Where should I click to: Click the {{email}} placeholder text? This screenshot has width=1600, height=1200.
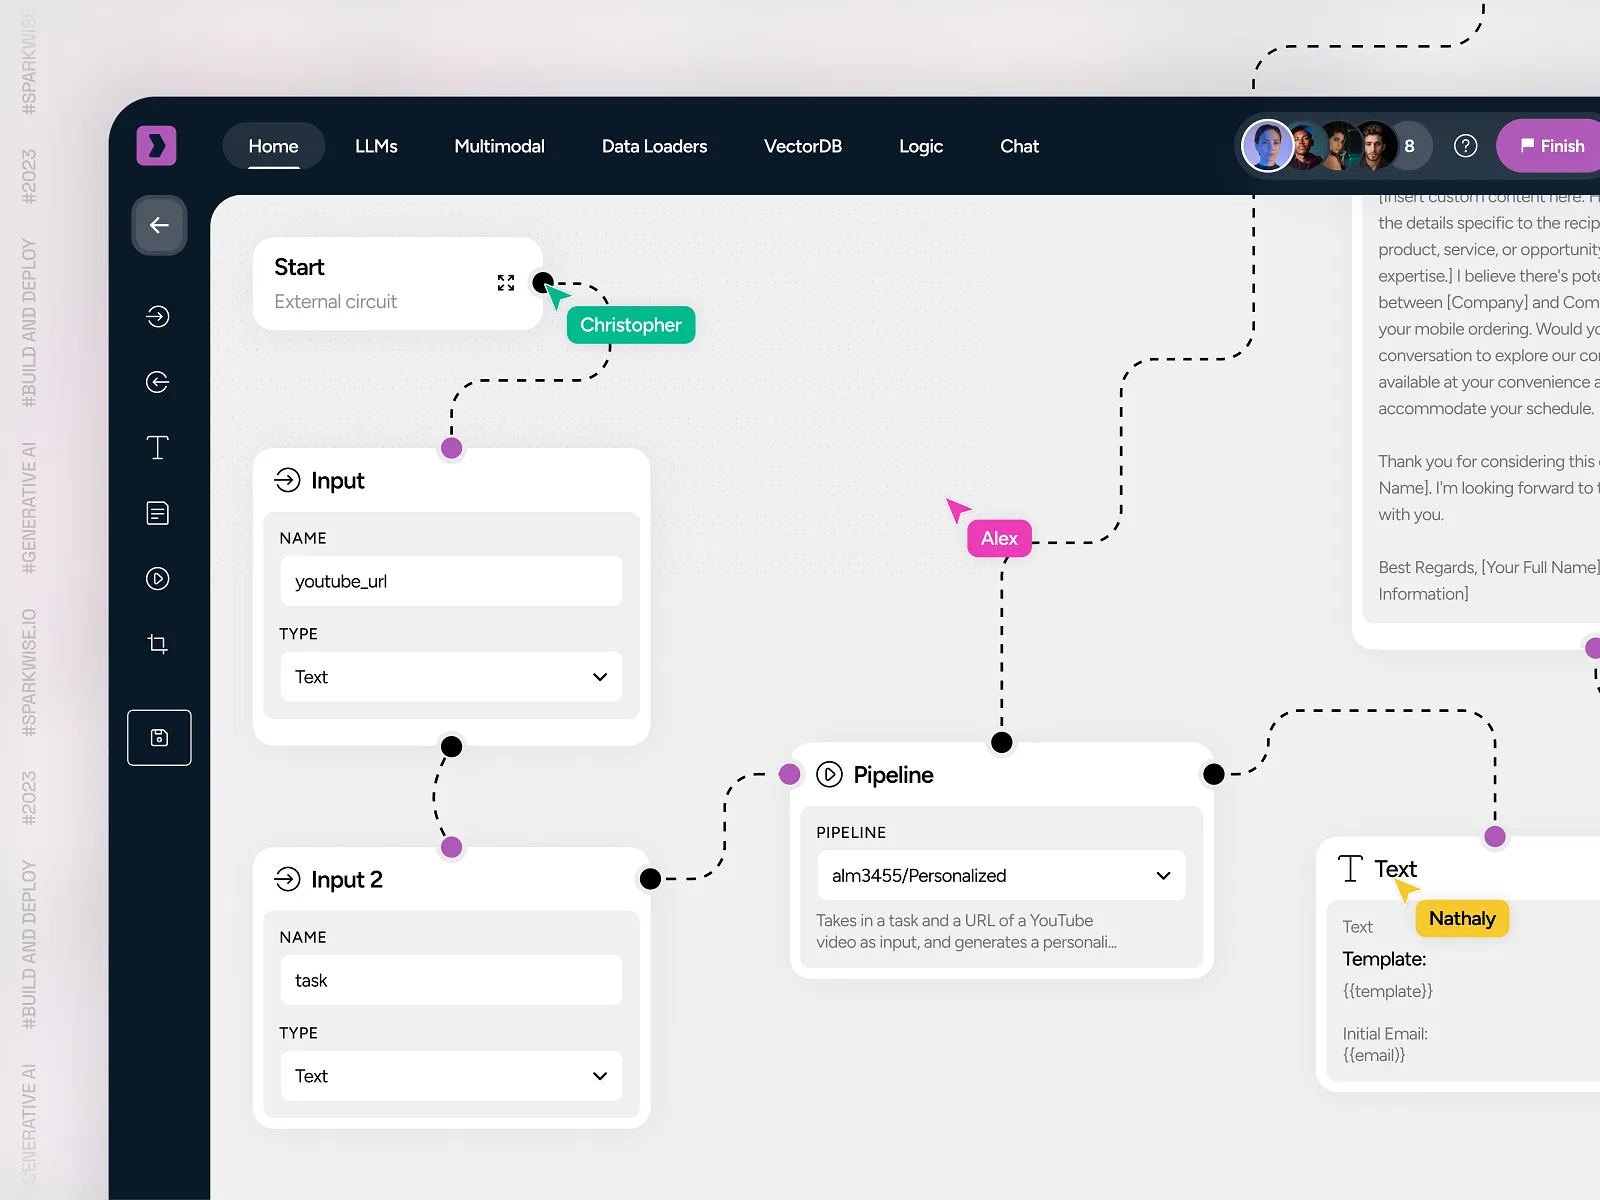pyautogui.click(x=1374, y=1055)
